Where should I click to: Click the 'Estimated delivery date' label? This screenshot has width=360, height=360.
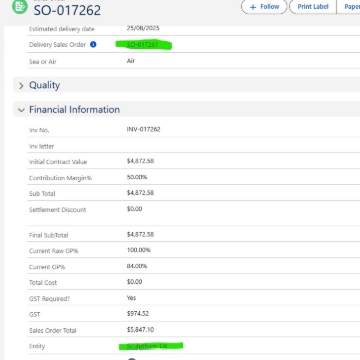point(62,29)
